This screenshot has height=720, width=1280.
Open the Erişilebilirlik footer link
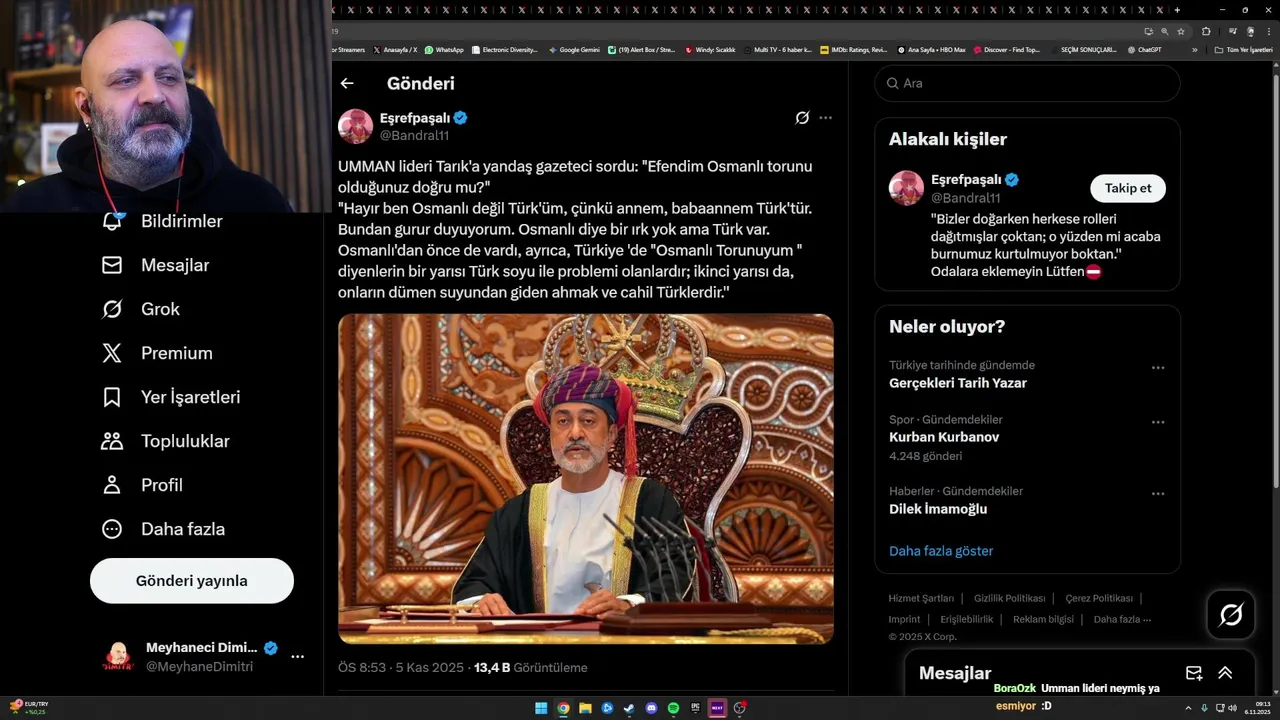967,619
